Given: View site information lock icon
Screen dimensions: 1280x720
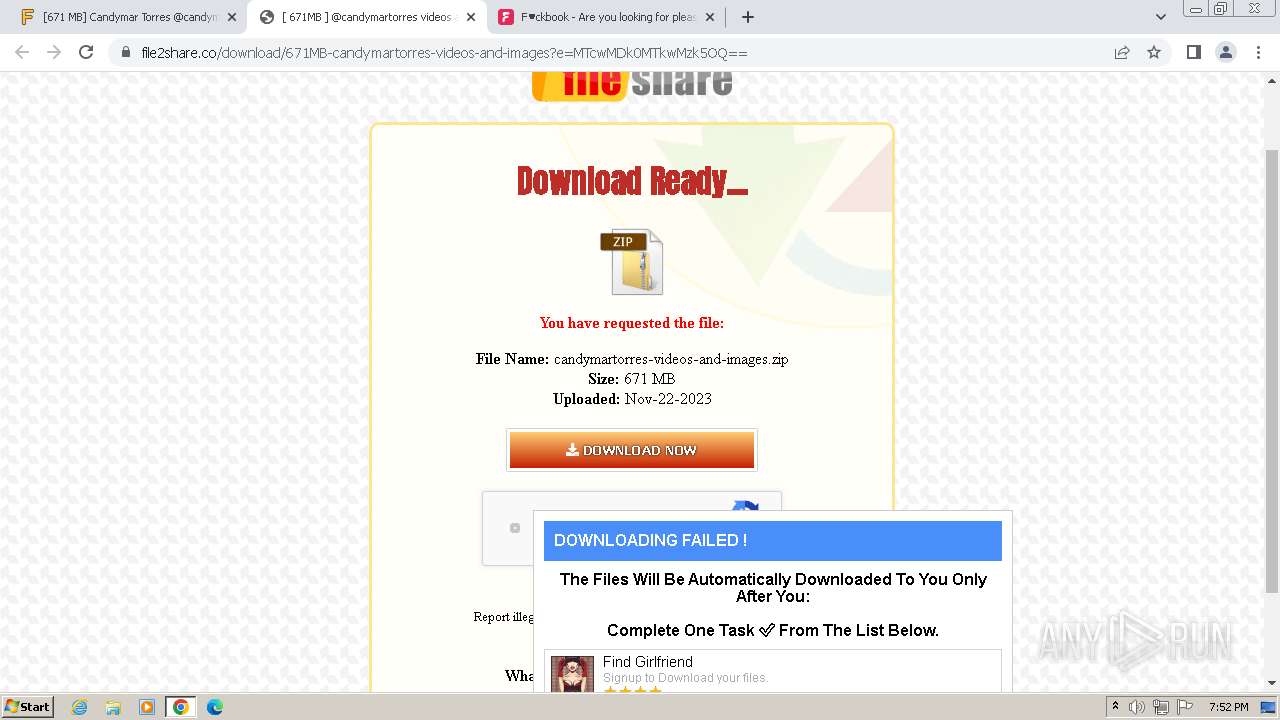Looking at the screenshot, I should (126, 52).
